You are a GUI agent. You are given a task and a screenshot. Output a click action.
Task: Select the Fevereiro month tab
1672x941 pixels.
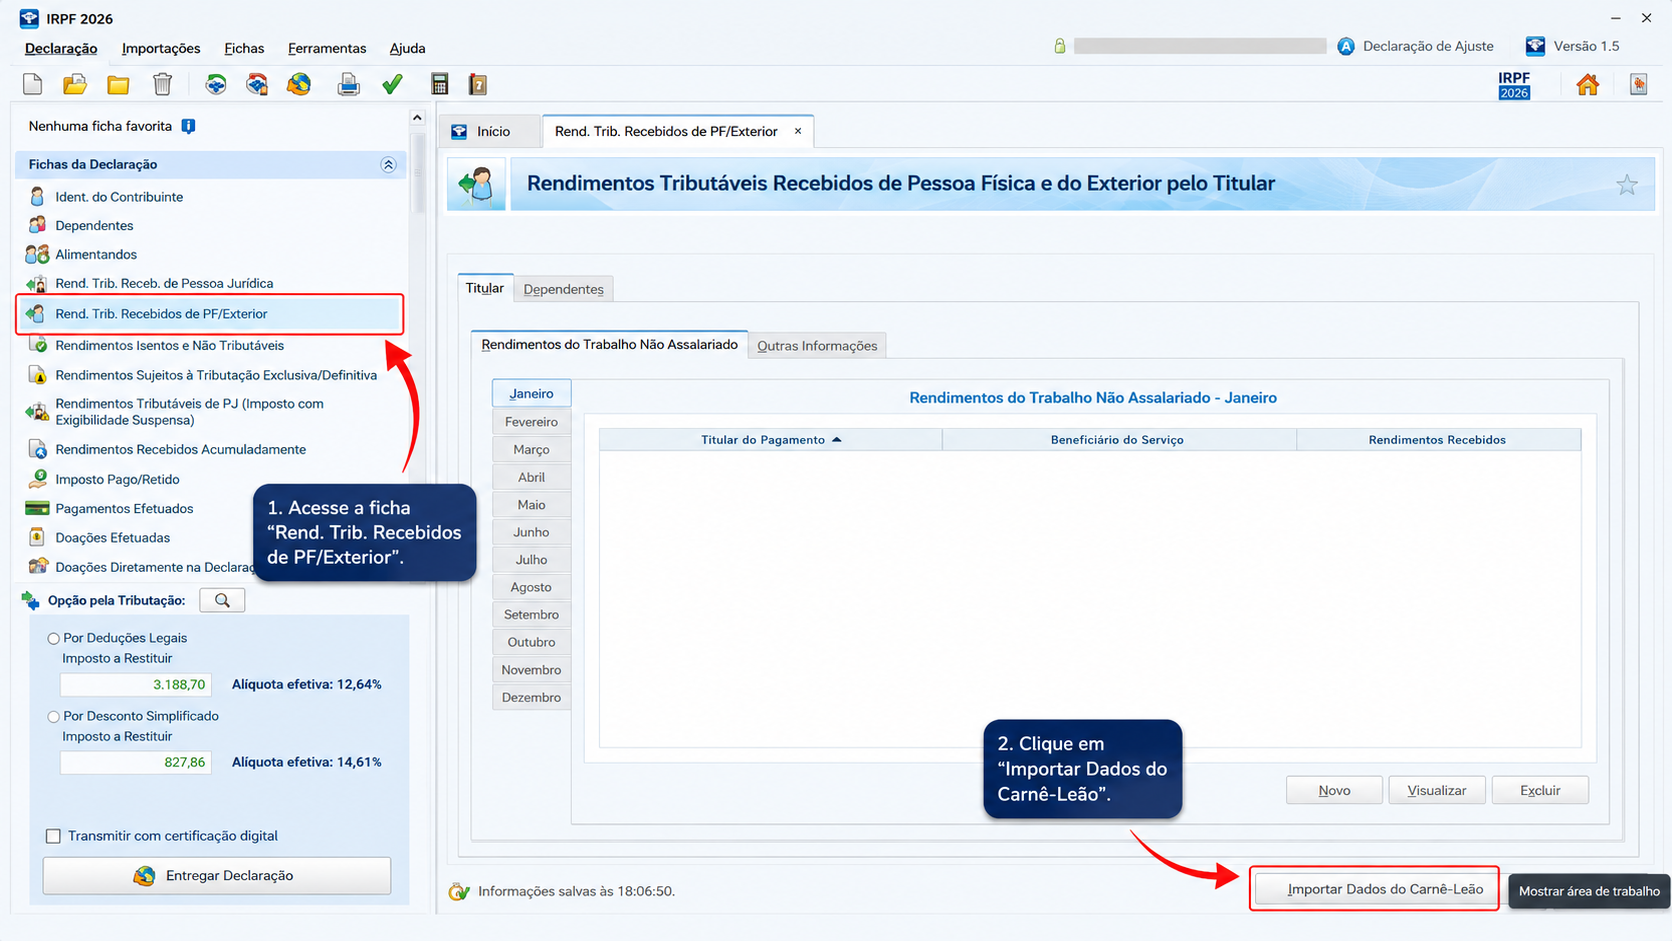pos(531,422)
